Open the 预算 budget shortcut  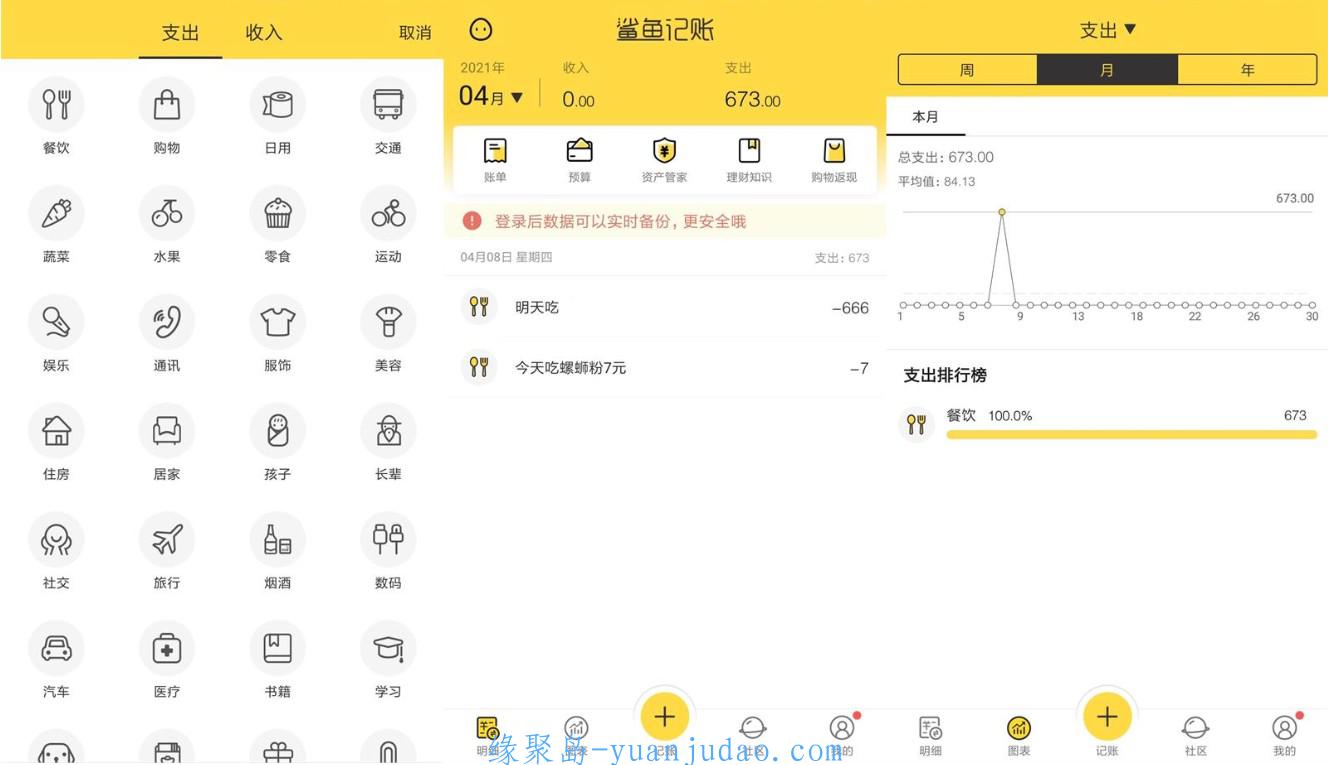click(x=579, y=160)
